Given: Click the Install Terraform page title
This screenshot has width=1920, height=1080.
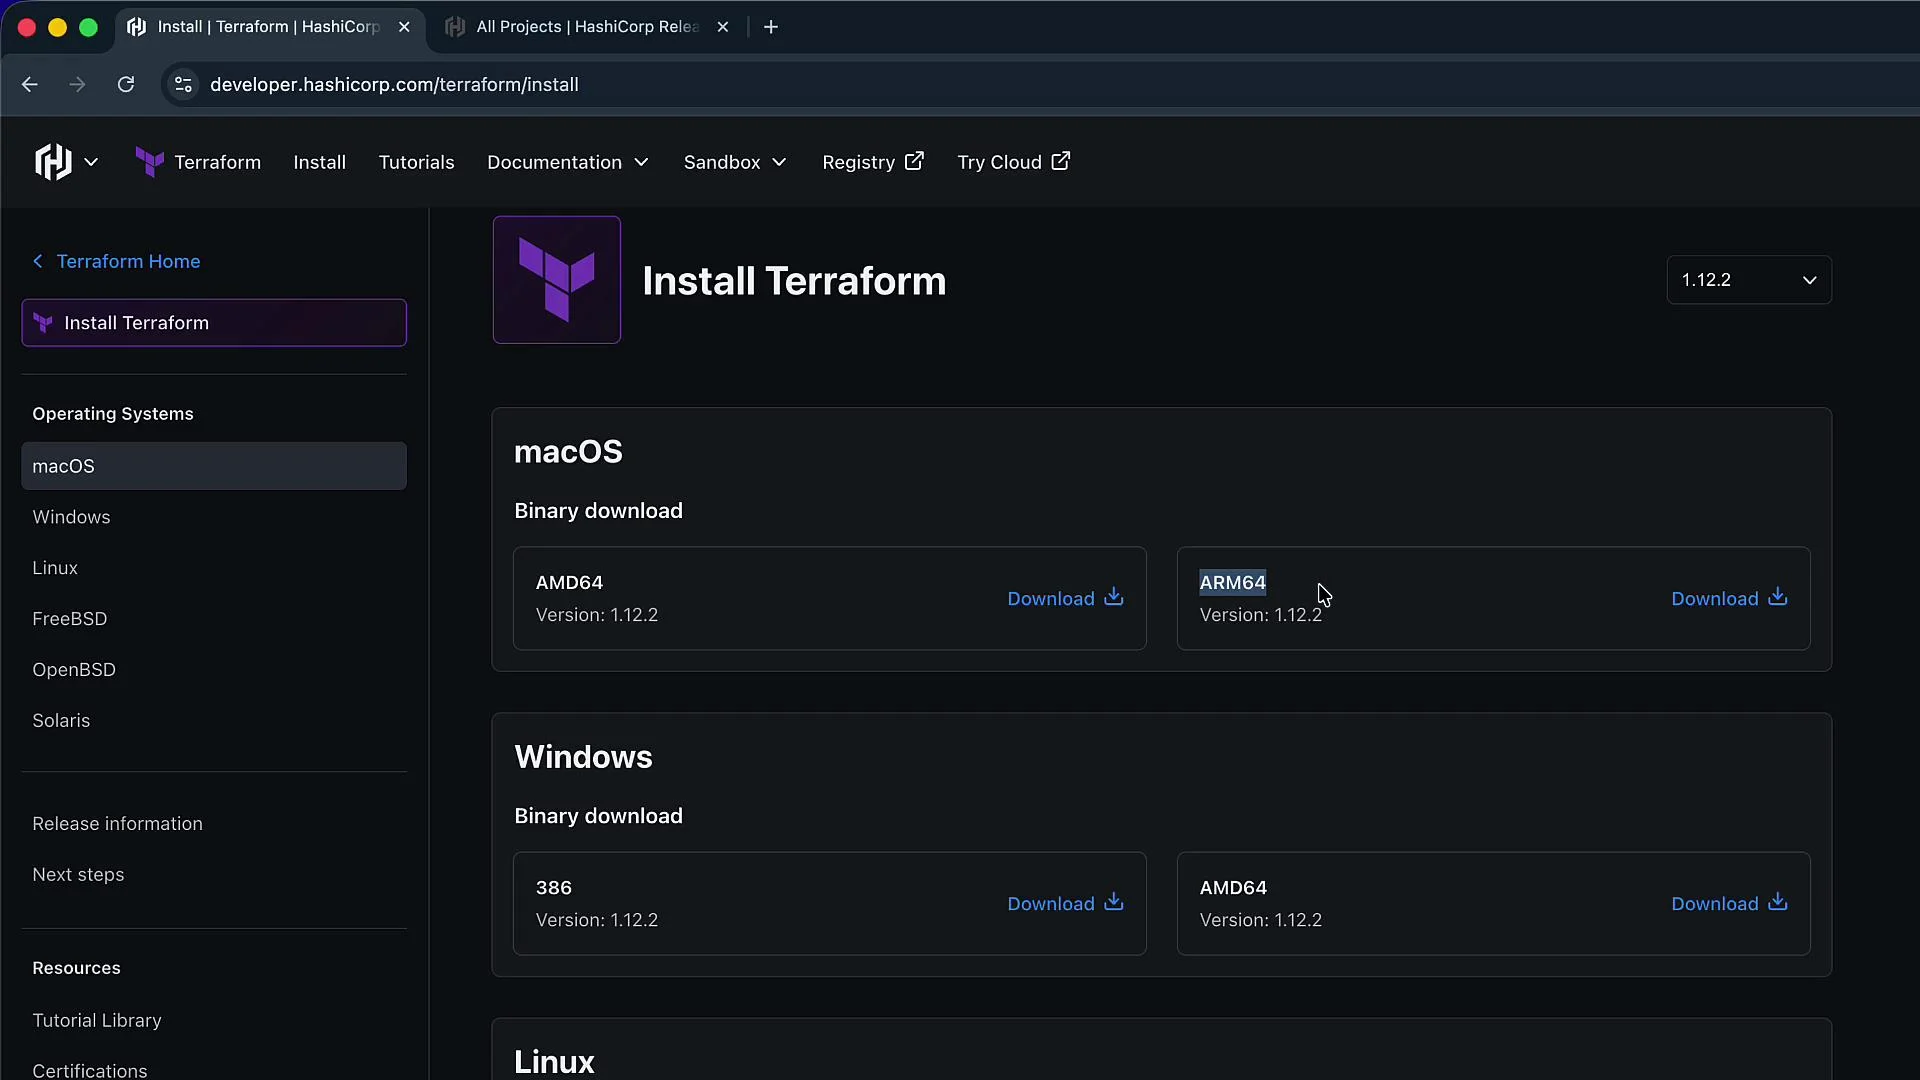Looking at the screenshot, I should click(794, 281).
